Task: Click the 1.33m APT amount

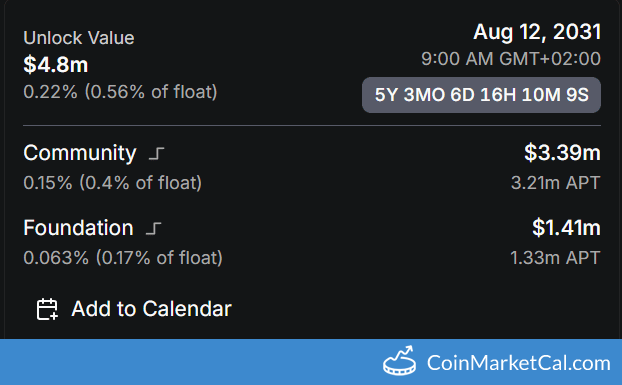Action: [x=555, y=258]
